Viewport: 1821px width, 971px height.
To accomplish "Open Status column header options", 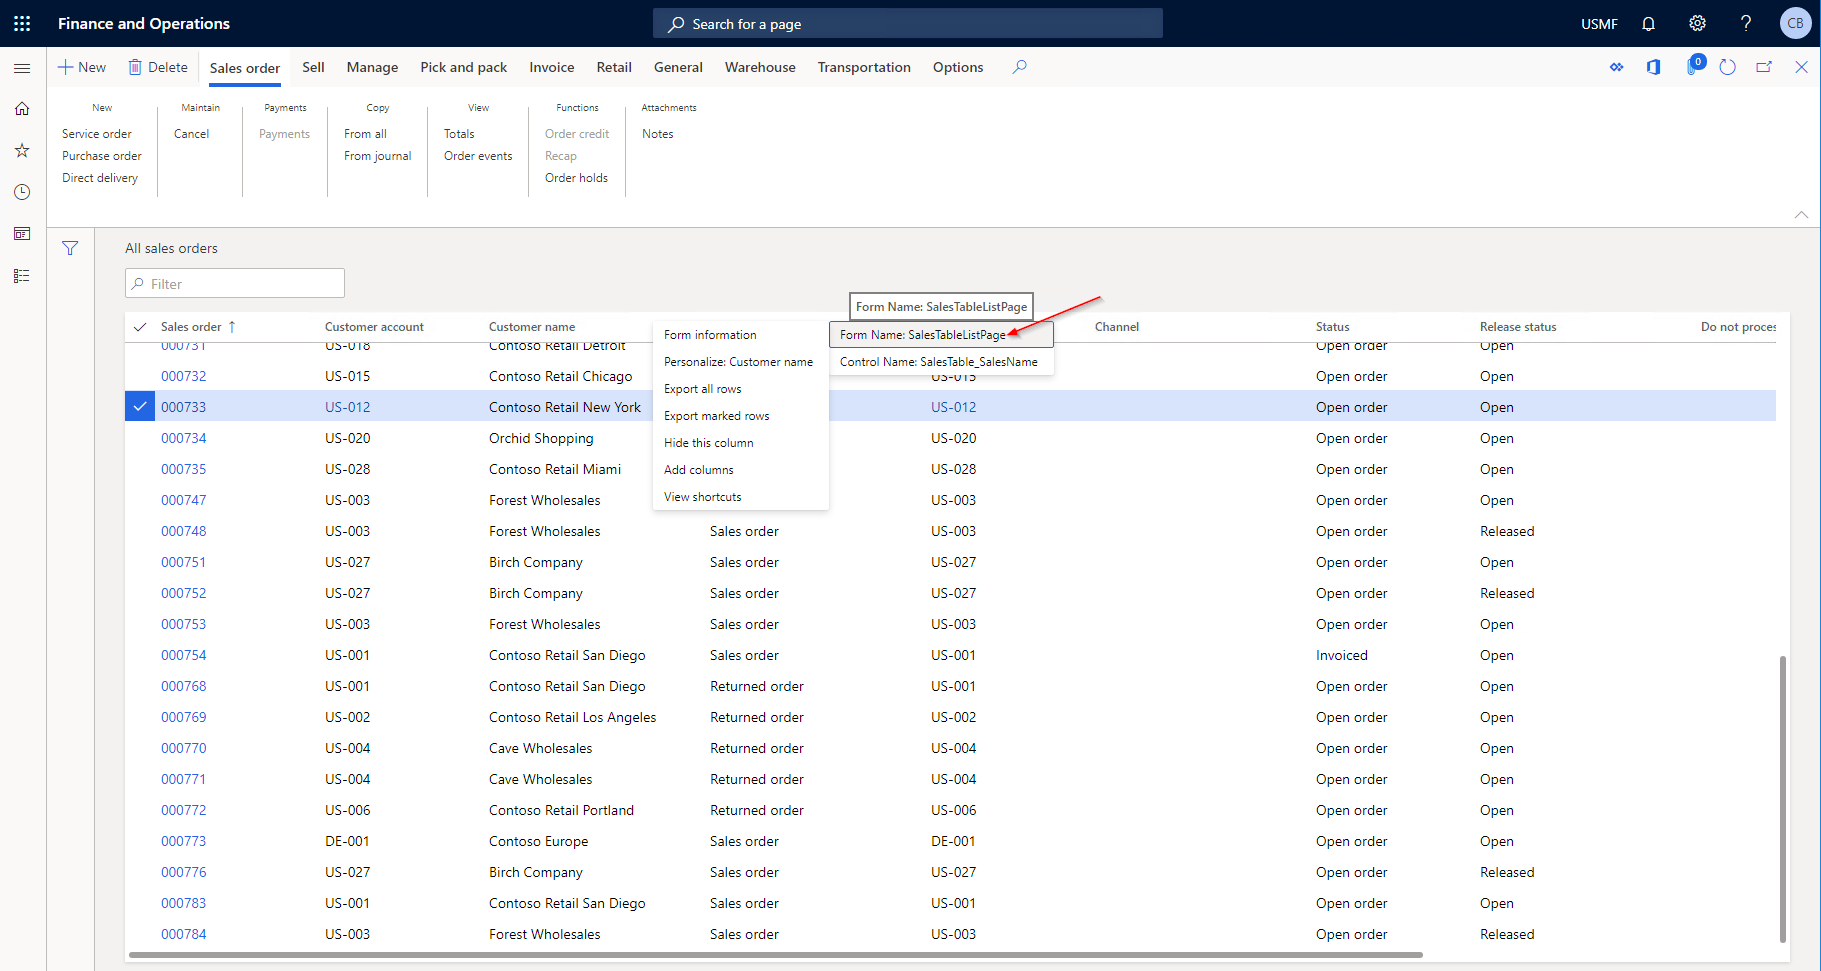I will pos(1332,327).
